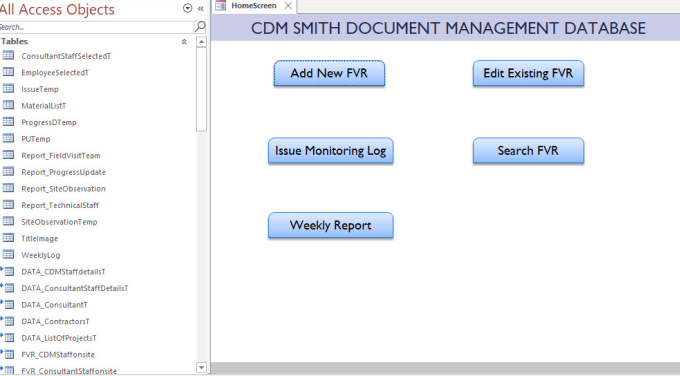This screenshot has height=376, width=680.
Task: Select the ProgressDTemp table name
Action: 49,122
